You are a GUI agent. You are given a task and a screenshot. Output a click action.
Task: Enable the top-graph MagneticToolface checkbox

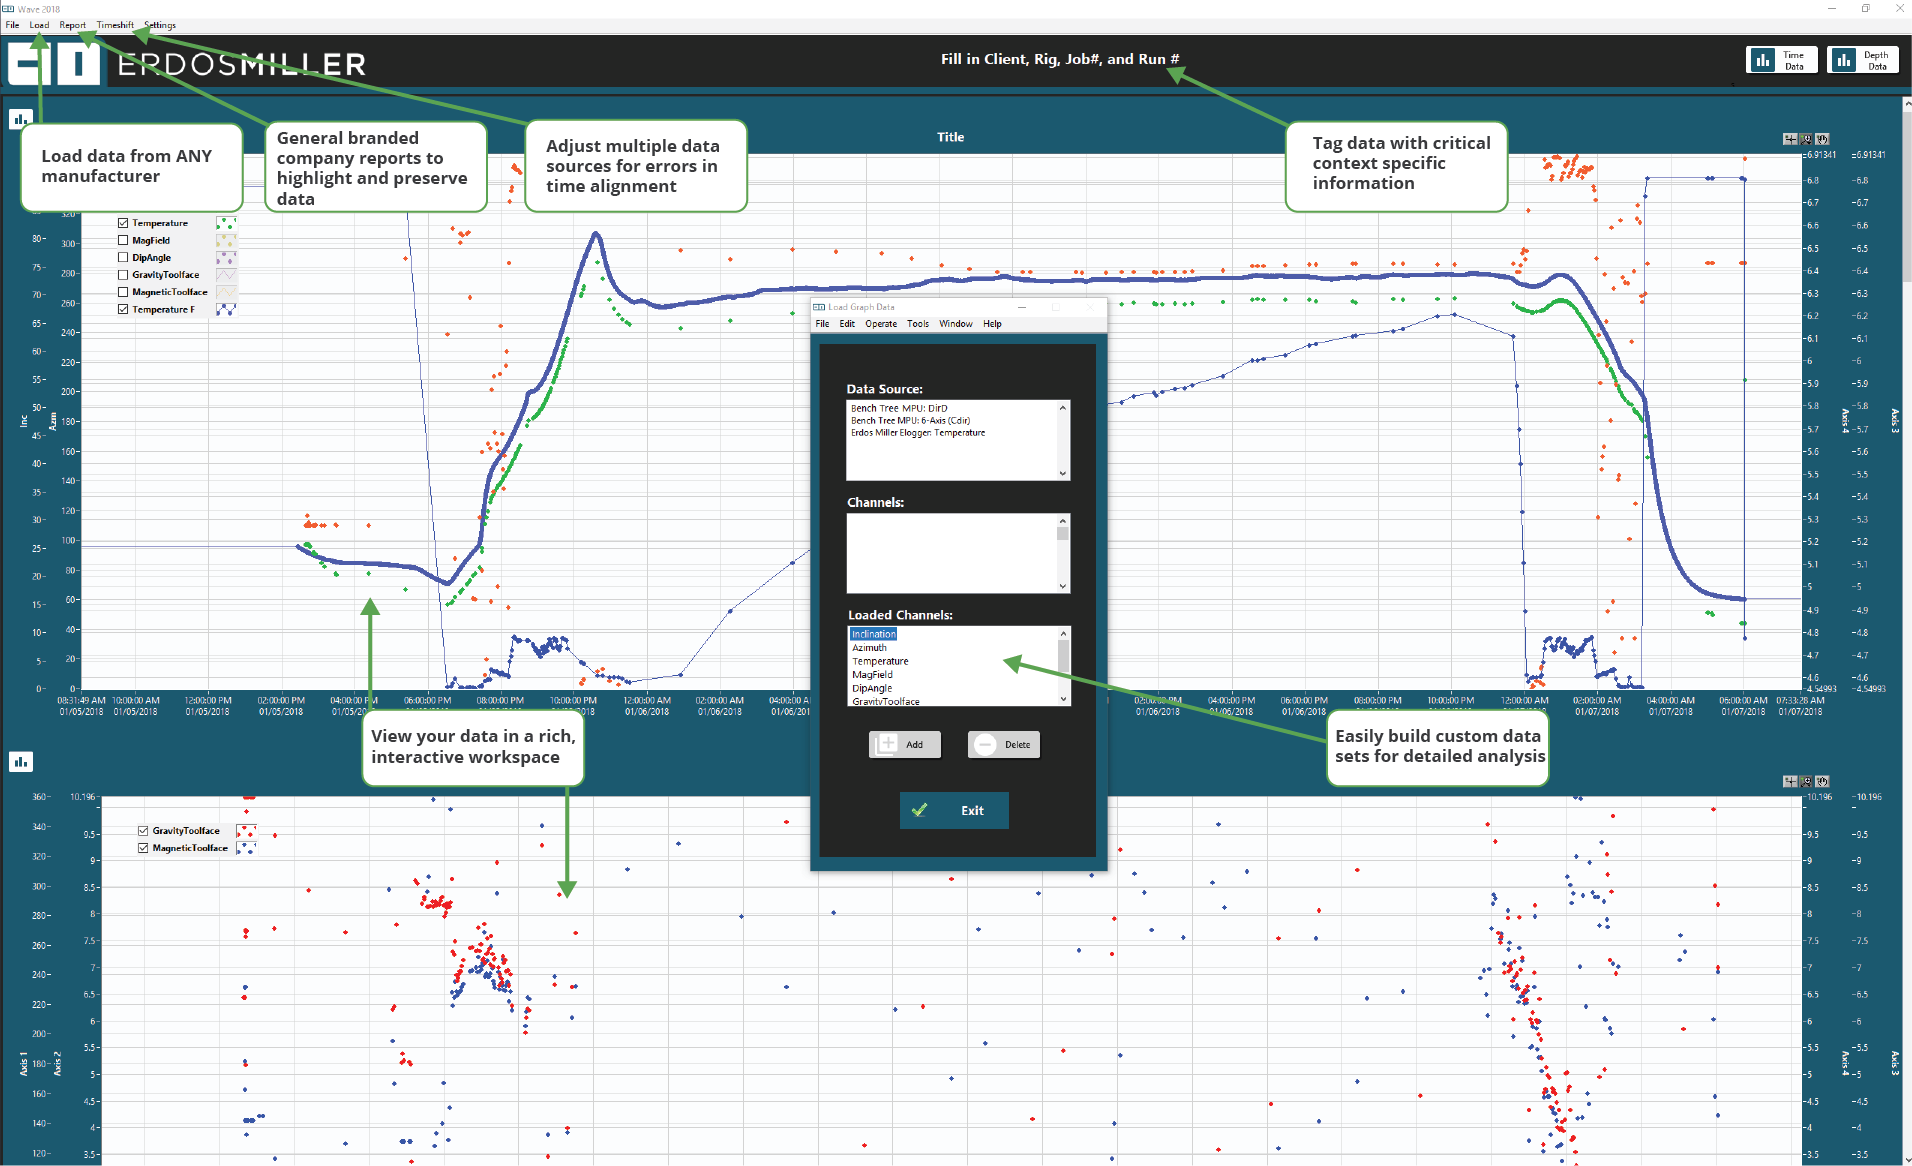click(x=123, y=292)
